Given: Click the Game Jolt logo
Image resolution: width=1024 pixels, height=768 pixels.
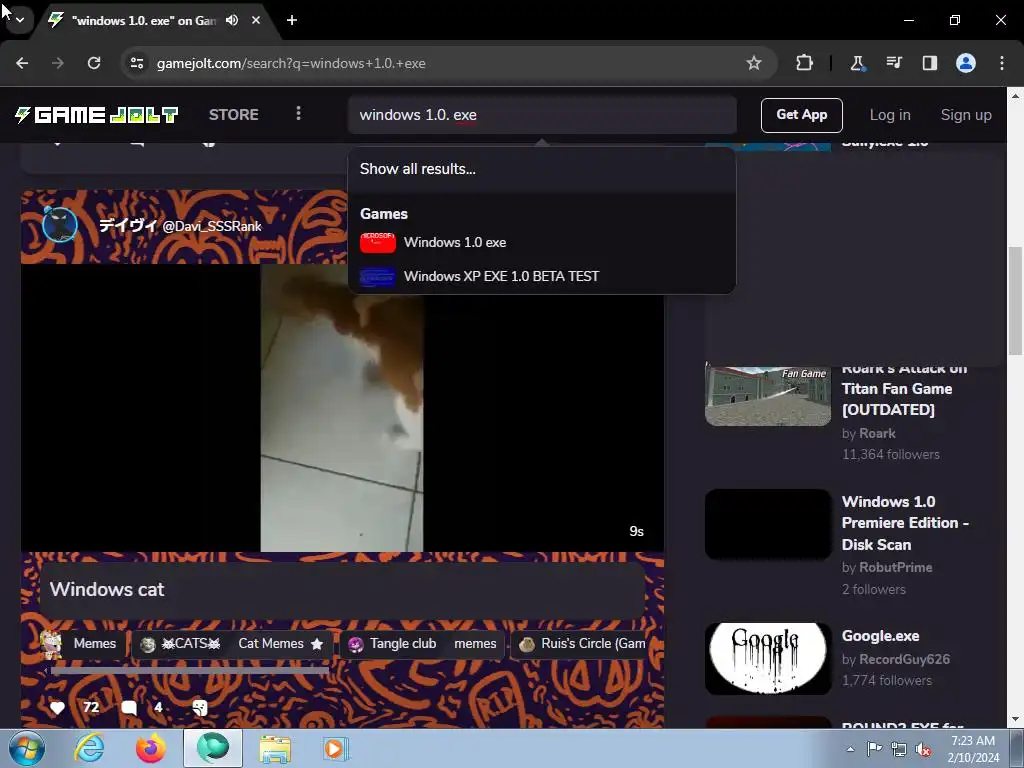Looking at the screenshot, I should (97, 115).
